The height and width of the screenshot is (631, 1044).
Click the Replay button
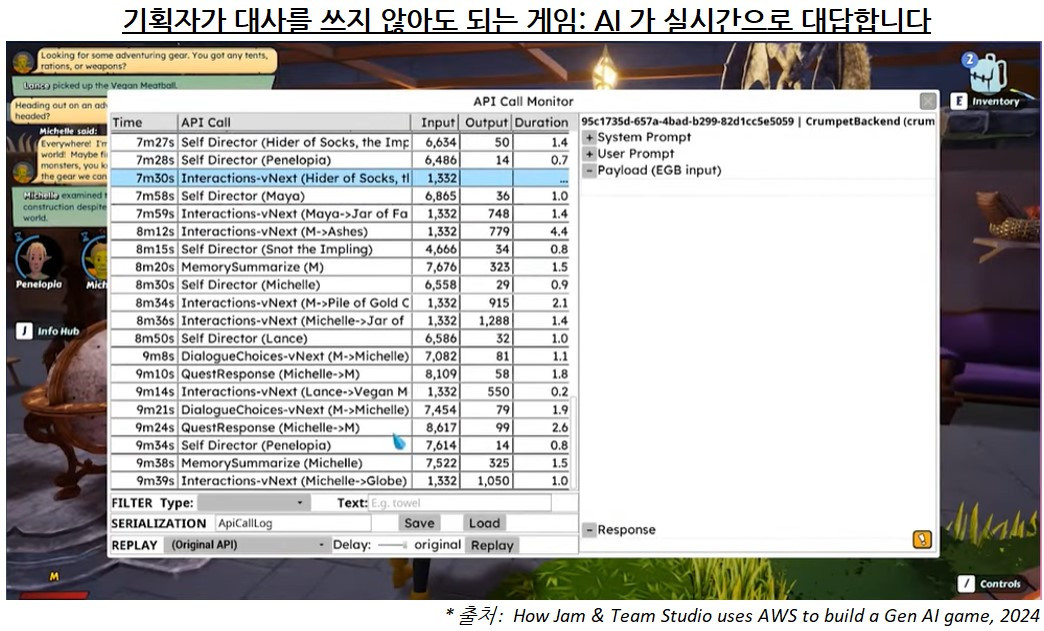click(492, 545)
